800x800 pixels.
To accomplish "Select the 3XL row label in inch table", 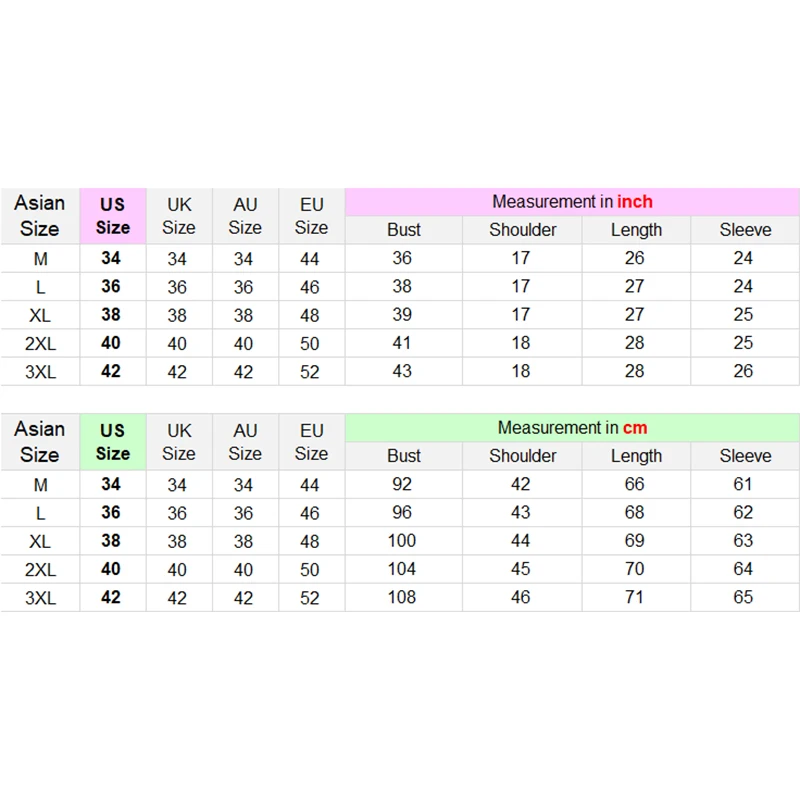I will pos(40,371).
